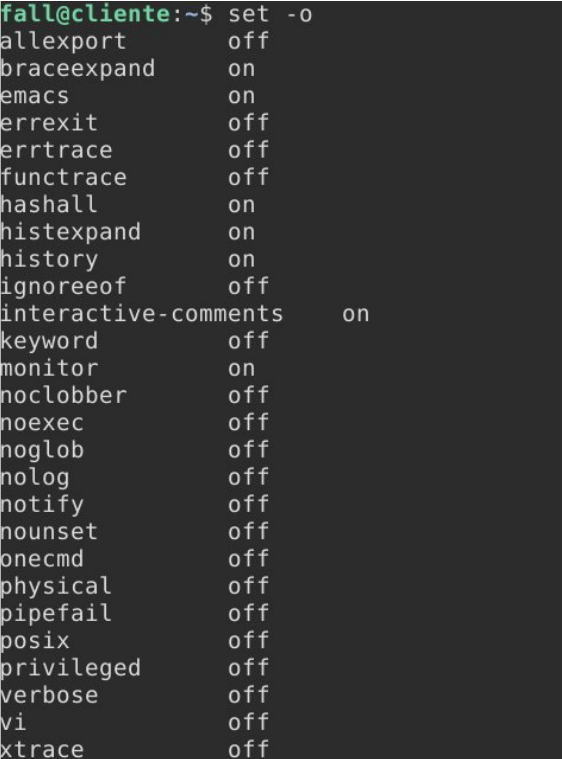Viewport: 562px width, 759px height.
Task: Click the history 'on' value
Action: [242, 260]
